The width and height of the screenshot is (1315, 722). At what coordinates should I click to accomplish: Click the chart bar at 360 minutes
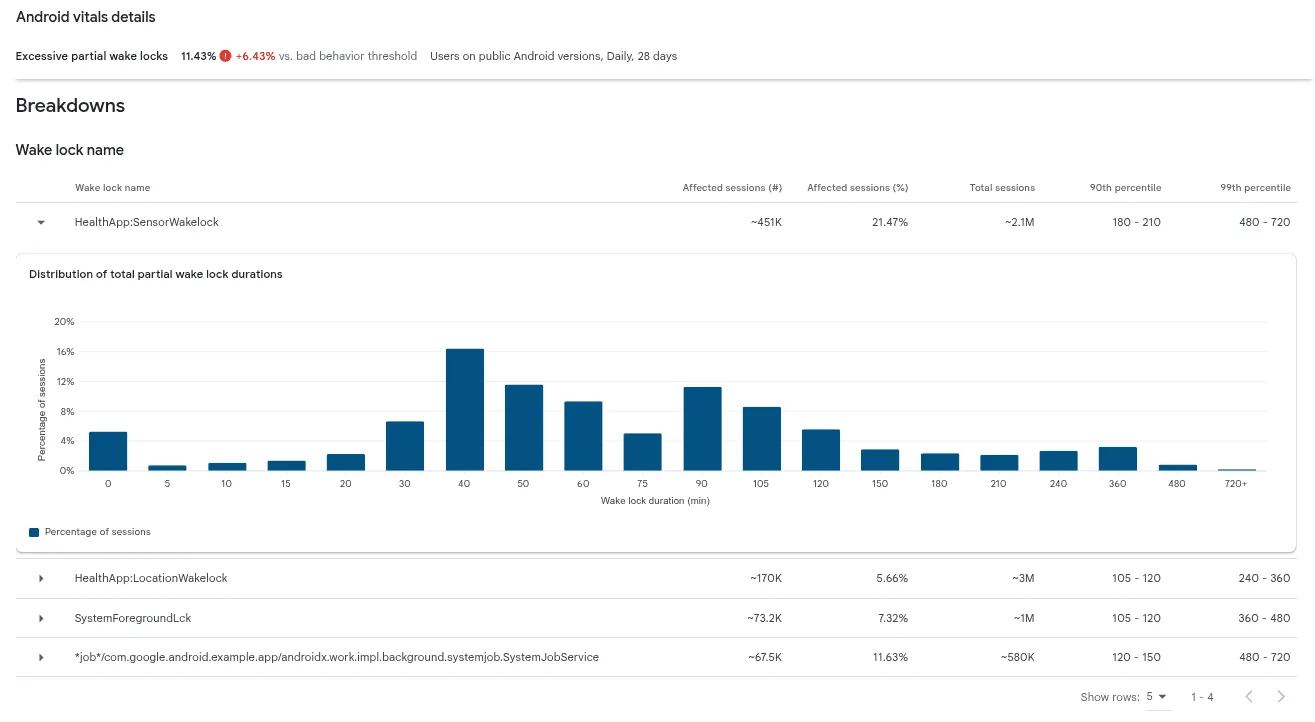[x=1117, y=459]
